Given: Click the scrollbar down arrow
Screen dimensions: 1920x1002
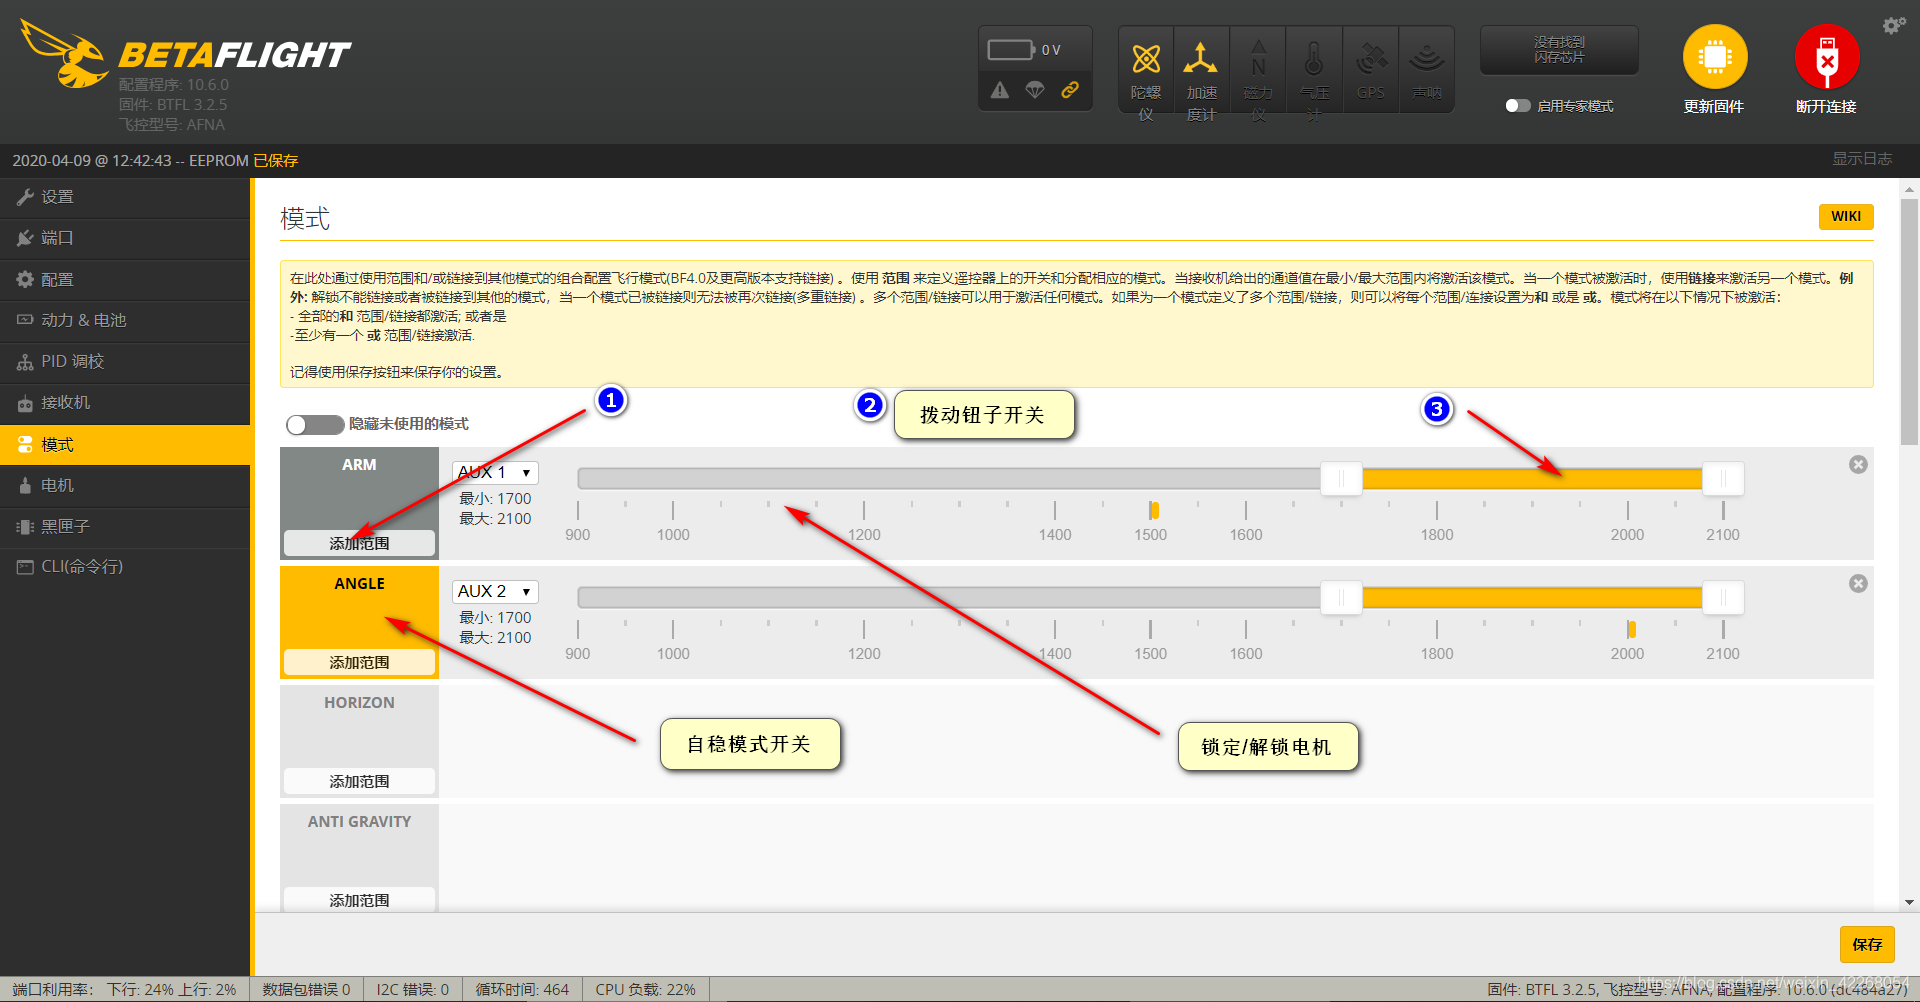Looking at the screenshot, I should tap(1909, 902).
